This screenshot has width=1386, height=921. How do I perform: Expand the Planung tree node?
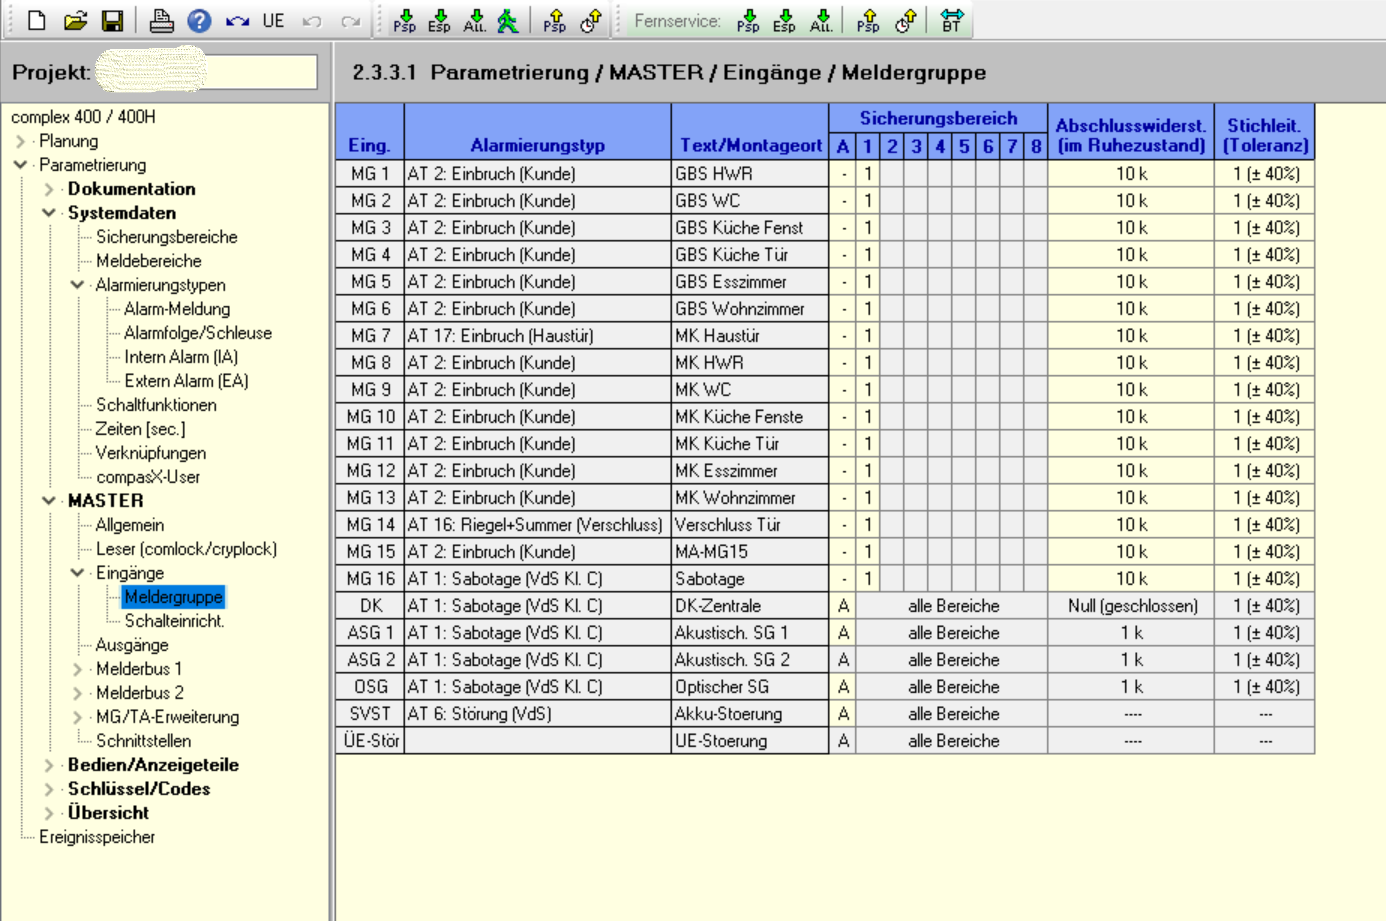21,141
